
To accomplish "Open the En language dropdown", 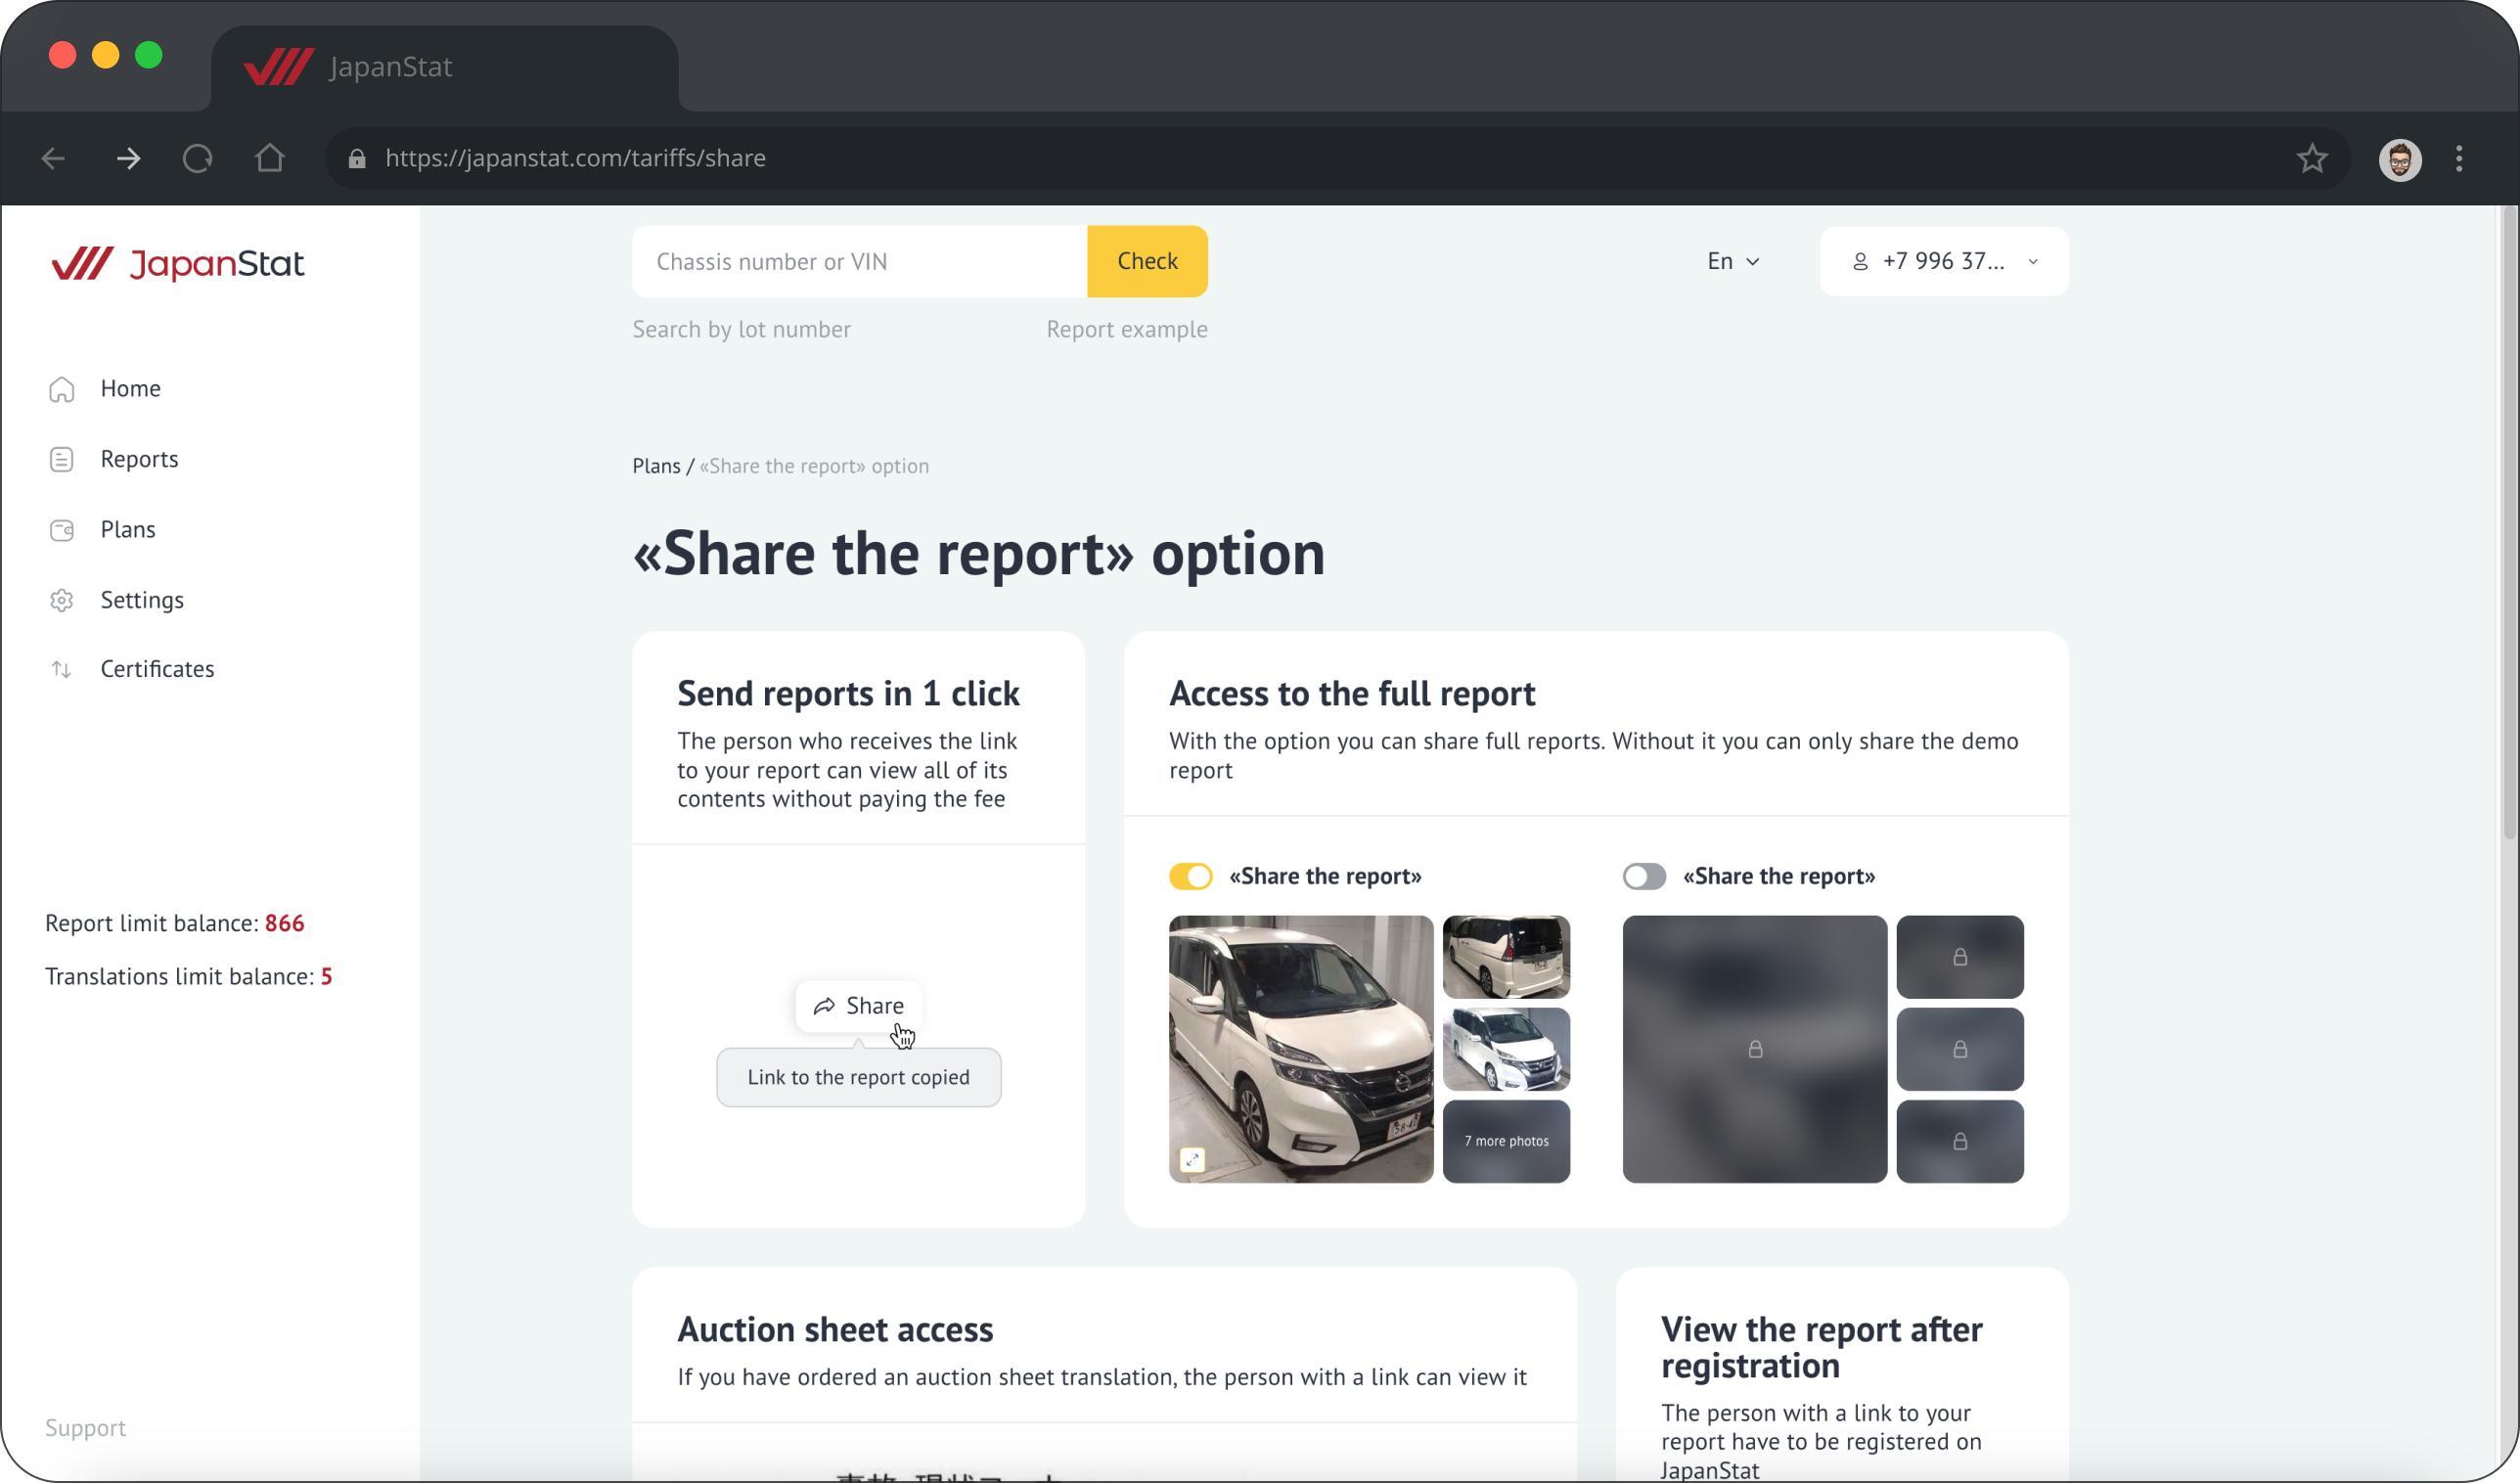I will click(1733, 261).
